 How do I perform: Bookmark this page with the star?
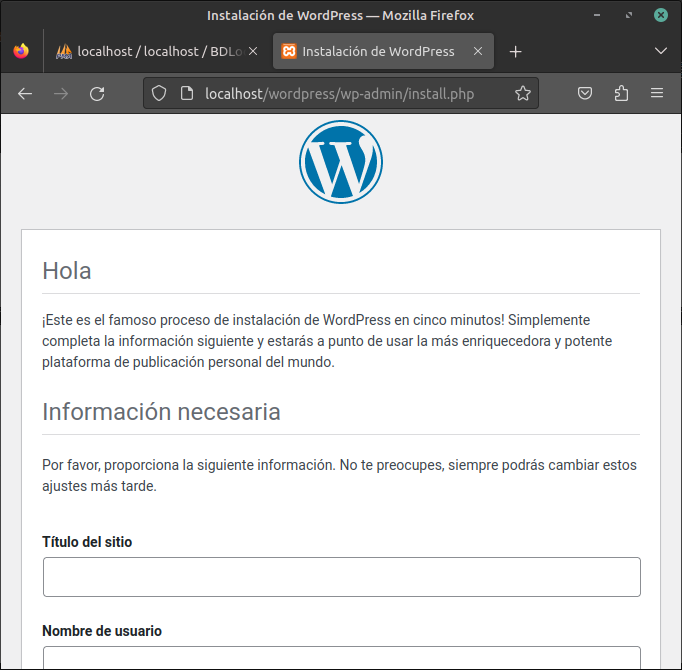pos(522,93)
